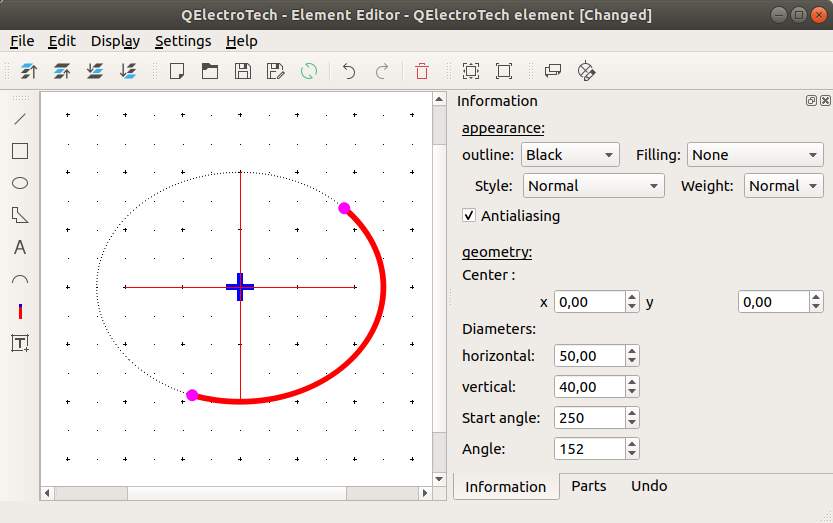
Task: Click the canvas vertical scrollbar up arrow
Action: [x=439, y=99]
